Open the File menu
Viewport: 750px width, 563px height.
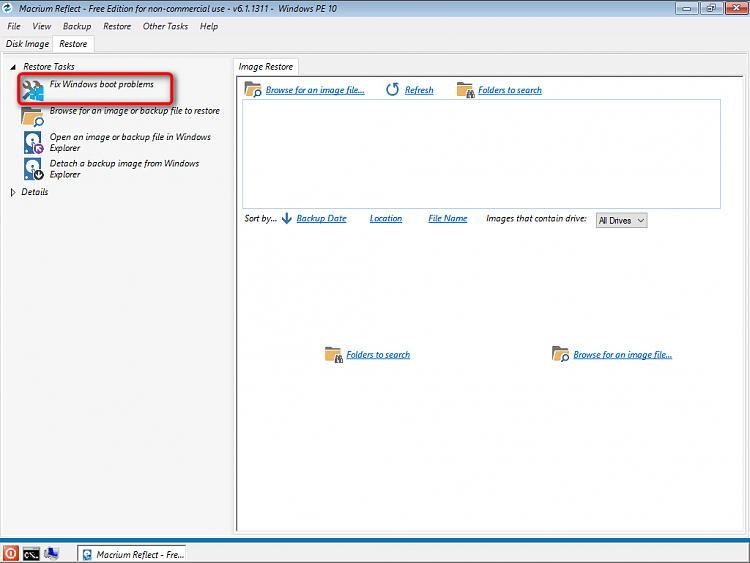(x=14, y=26)
